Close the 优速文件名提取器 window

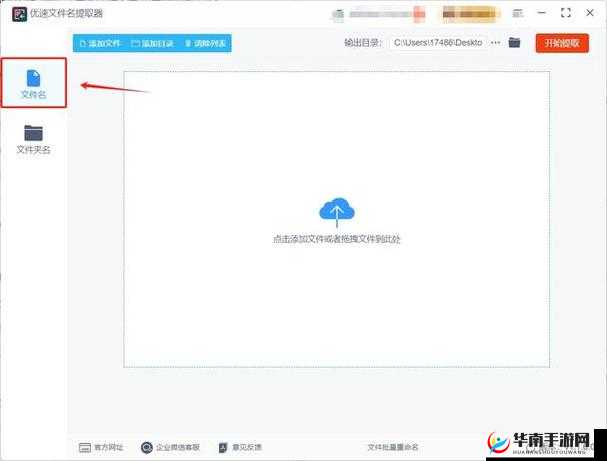[x=590, y=13]
